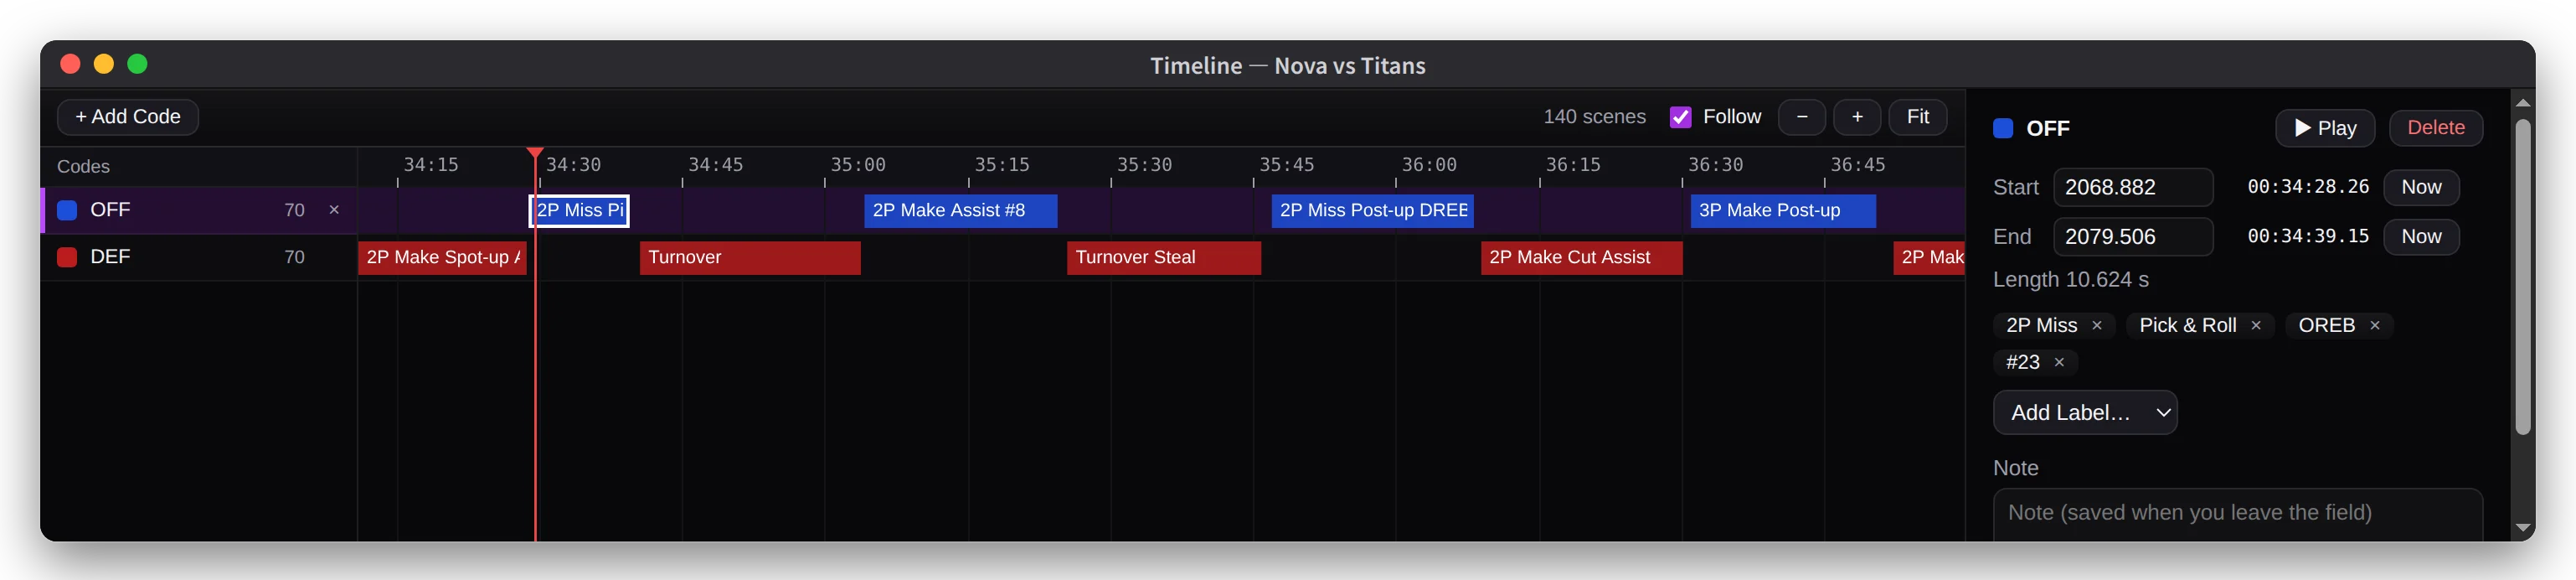Zoom out the timeline with the minus button
This screenshot has width=2576, height=580.
(1802, 117)
